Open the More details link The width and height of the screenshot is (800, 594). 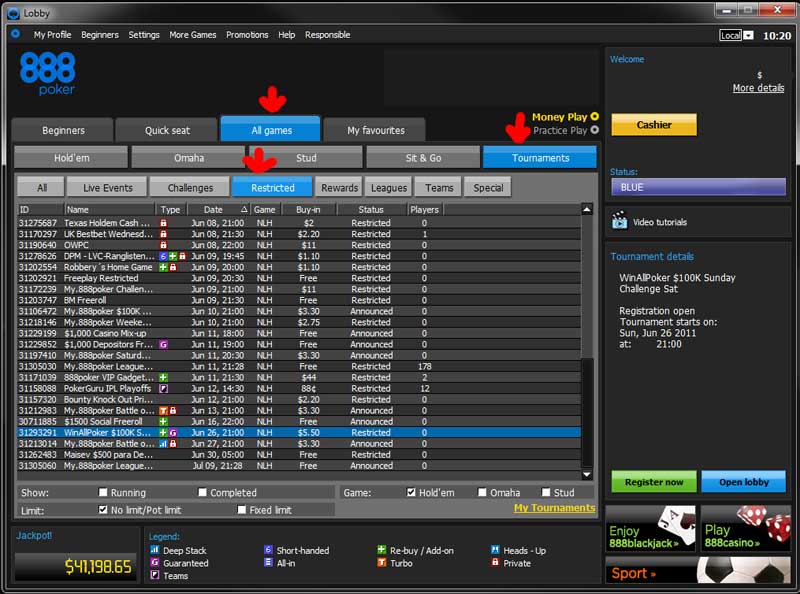[758, 88]
